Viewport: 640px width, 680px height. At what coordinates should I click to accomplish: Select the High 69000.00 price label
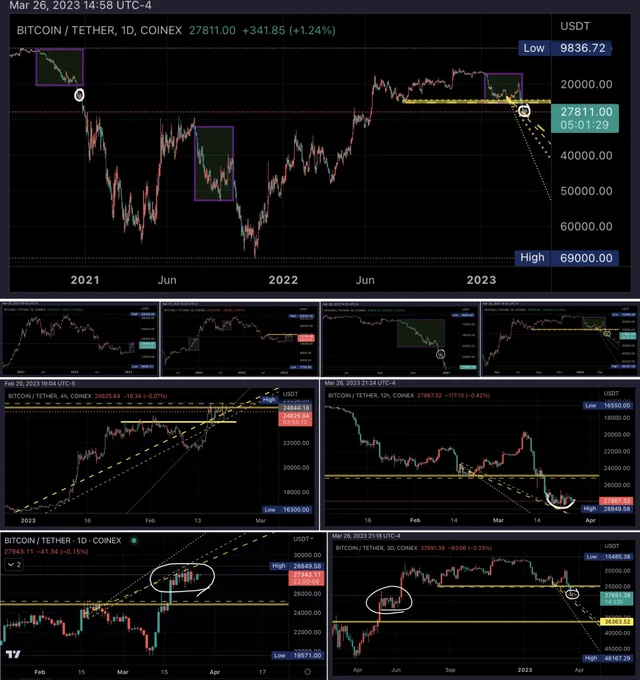pyautogui.click(x=566, y=258)
